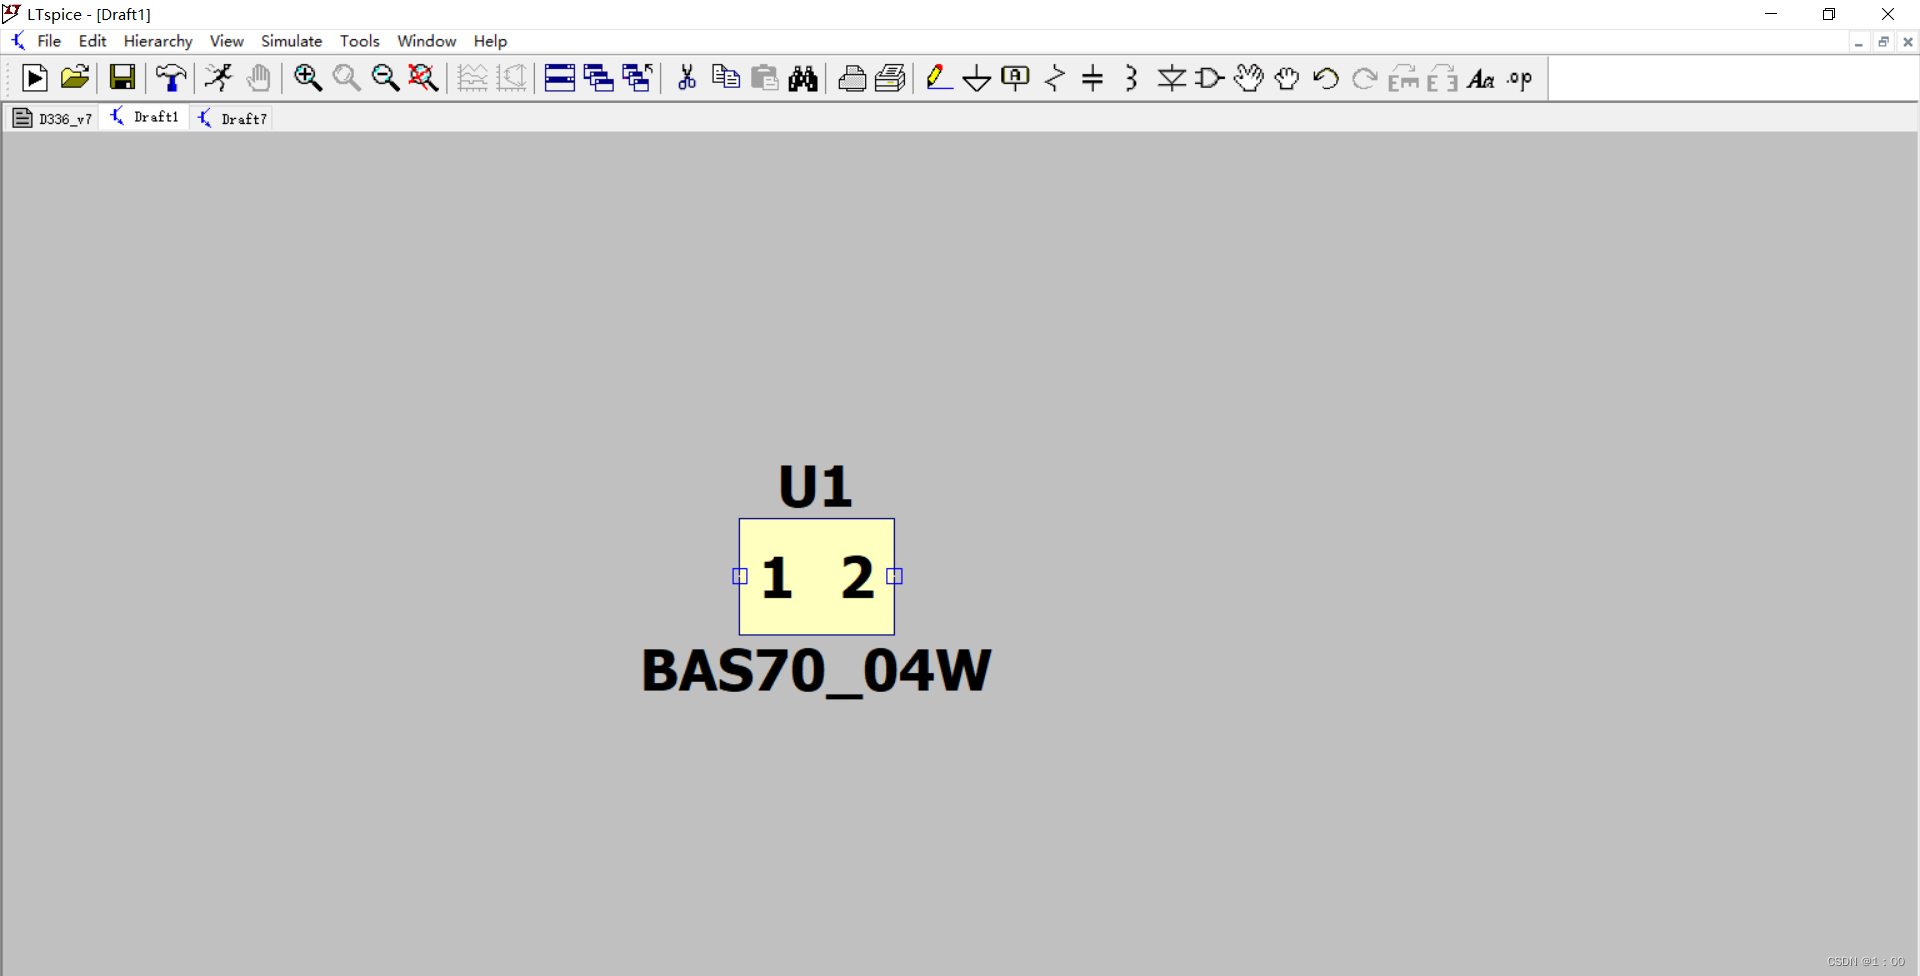
Task: Open the Window menu
Action: (x=427, y=41)
